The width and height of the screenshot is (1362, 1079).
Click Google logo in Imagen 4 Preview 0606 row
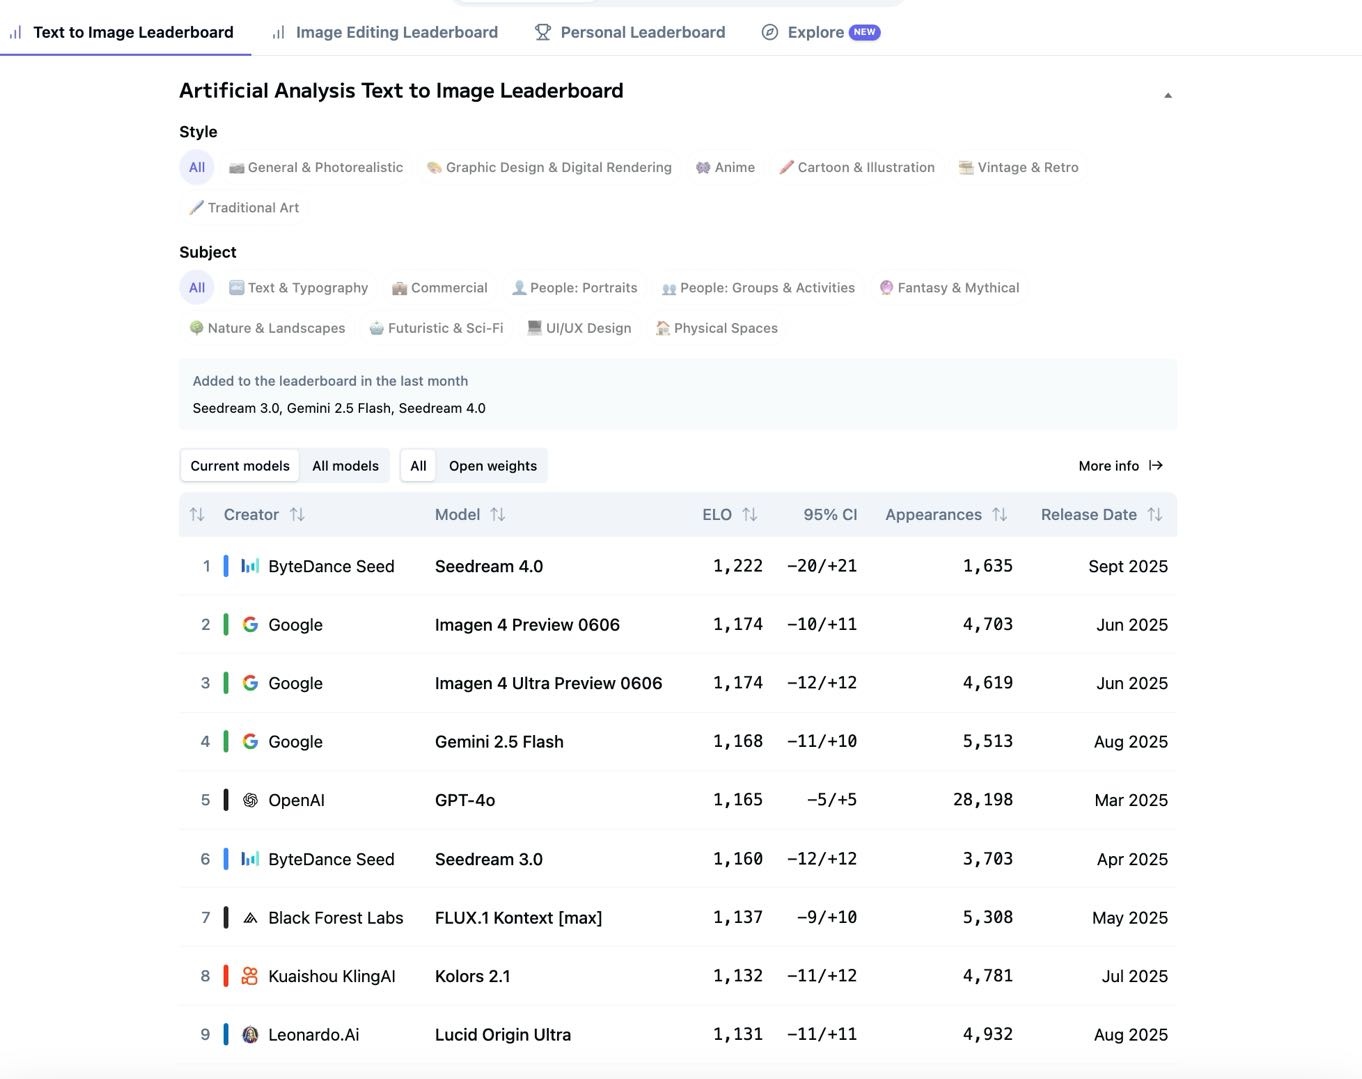click(250, 625)
